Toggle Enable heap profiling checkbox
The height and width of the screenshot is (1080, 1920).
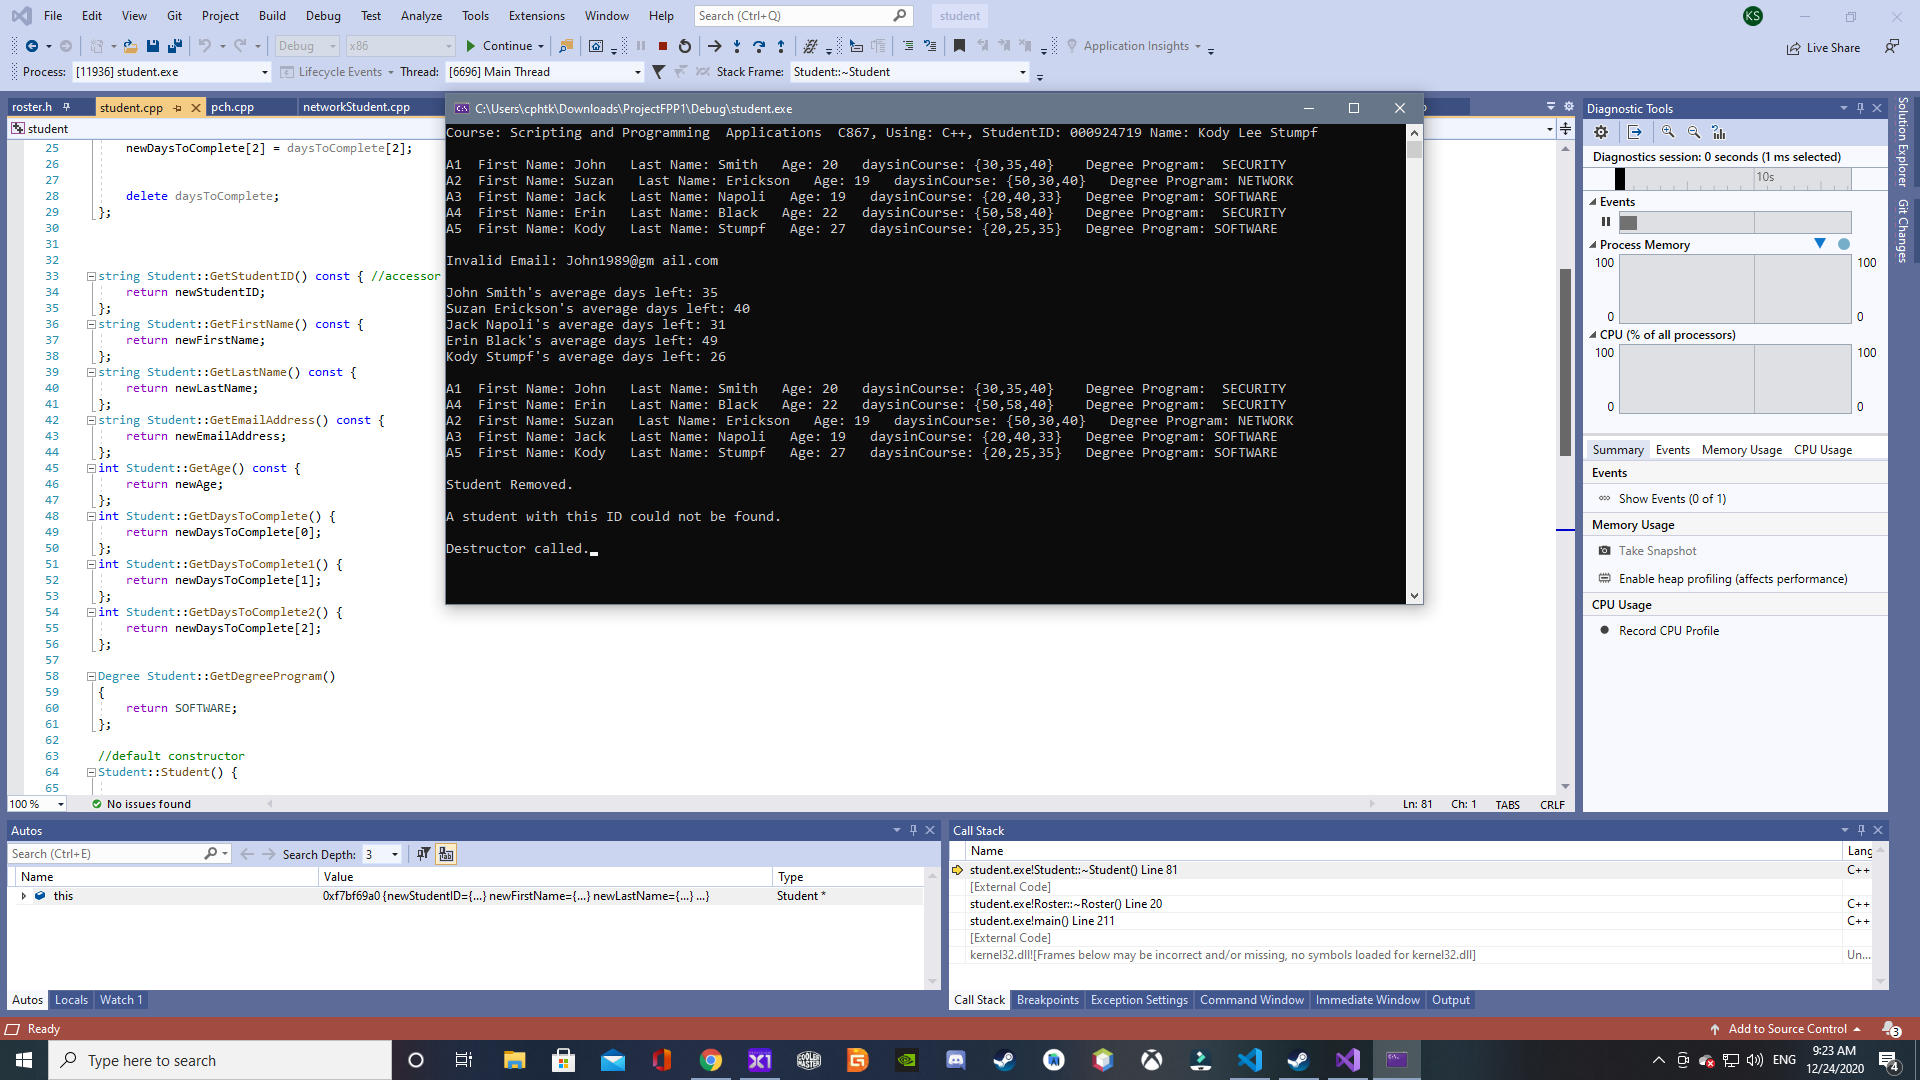tap(1607, 579)
